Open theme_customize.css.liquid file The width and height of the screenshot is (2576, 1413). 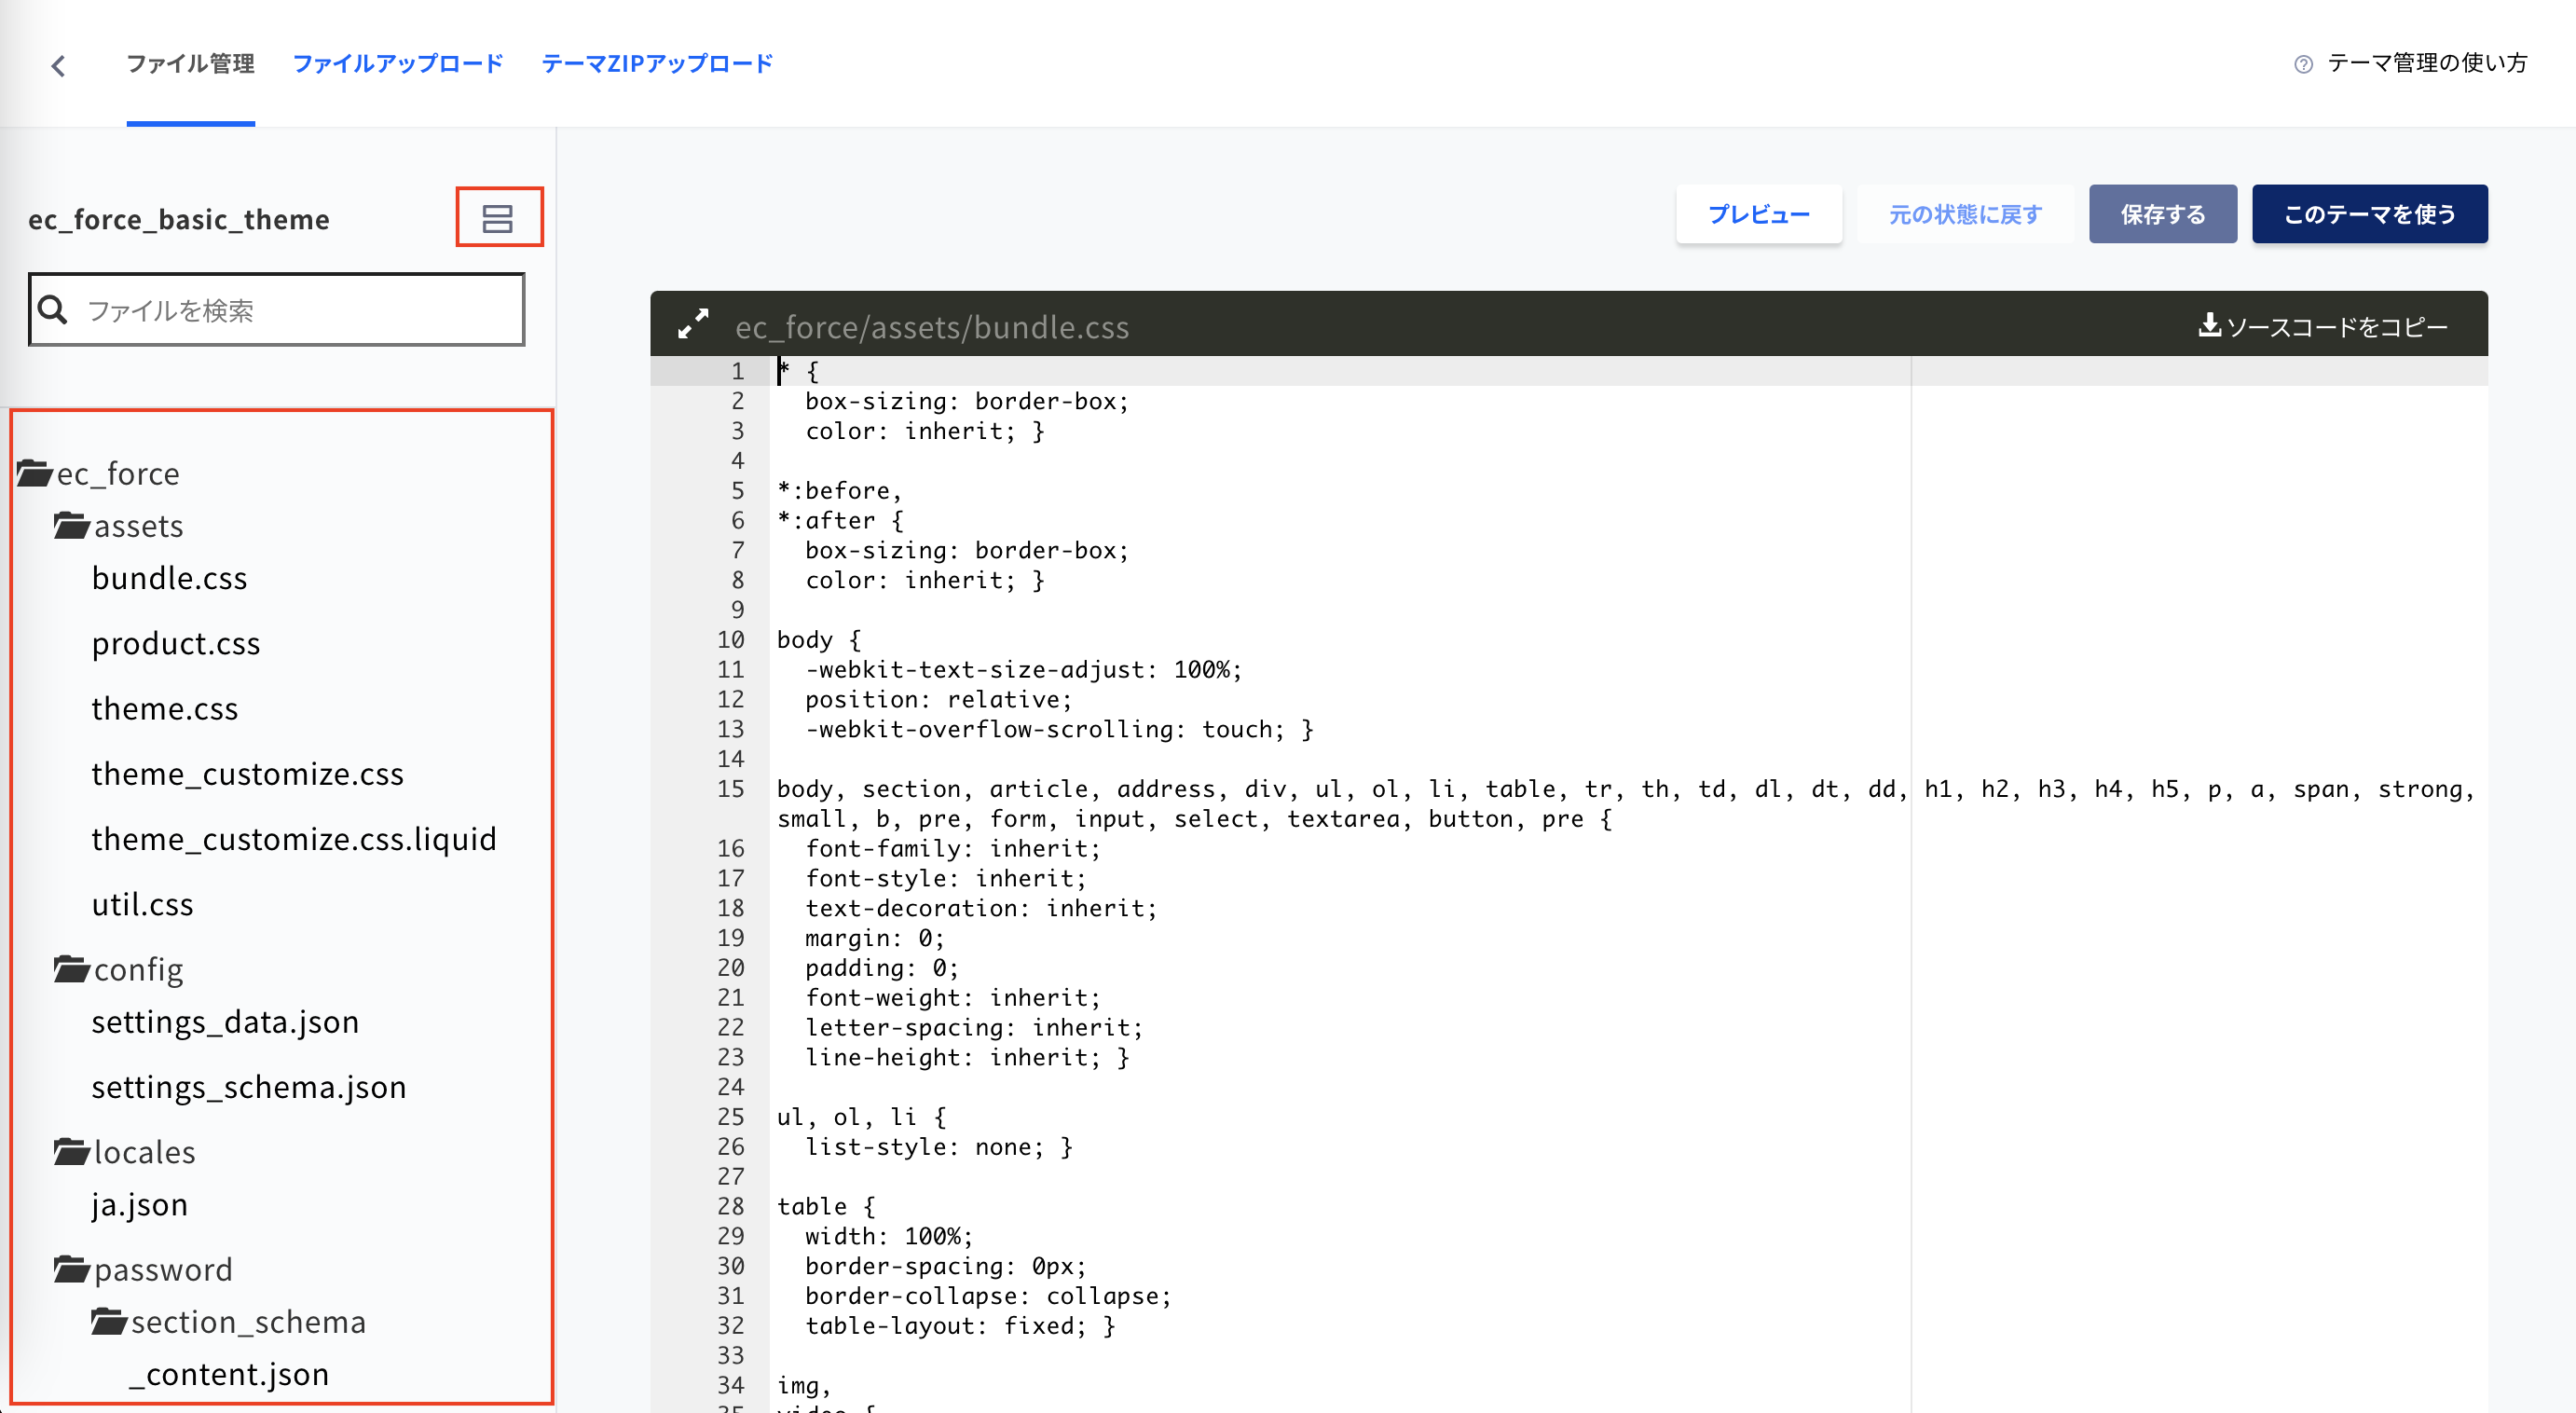point(294,839)
